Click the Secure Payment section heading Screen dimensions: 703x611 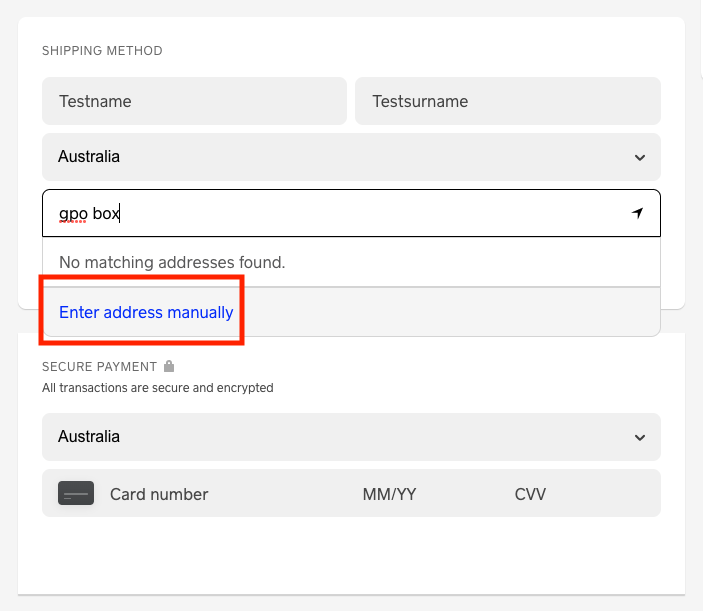[x=99, y=367]
